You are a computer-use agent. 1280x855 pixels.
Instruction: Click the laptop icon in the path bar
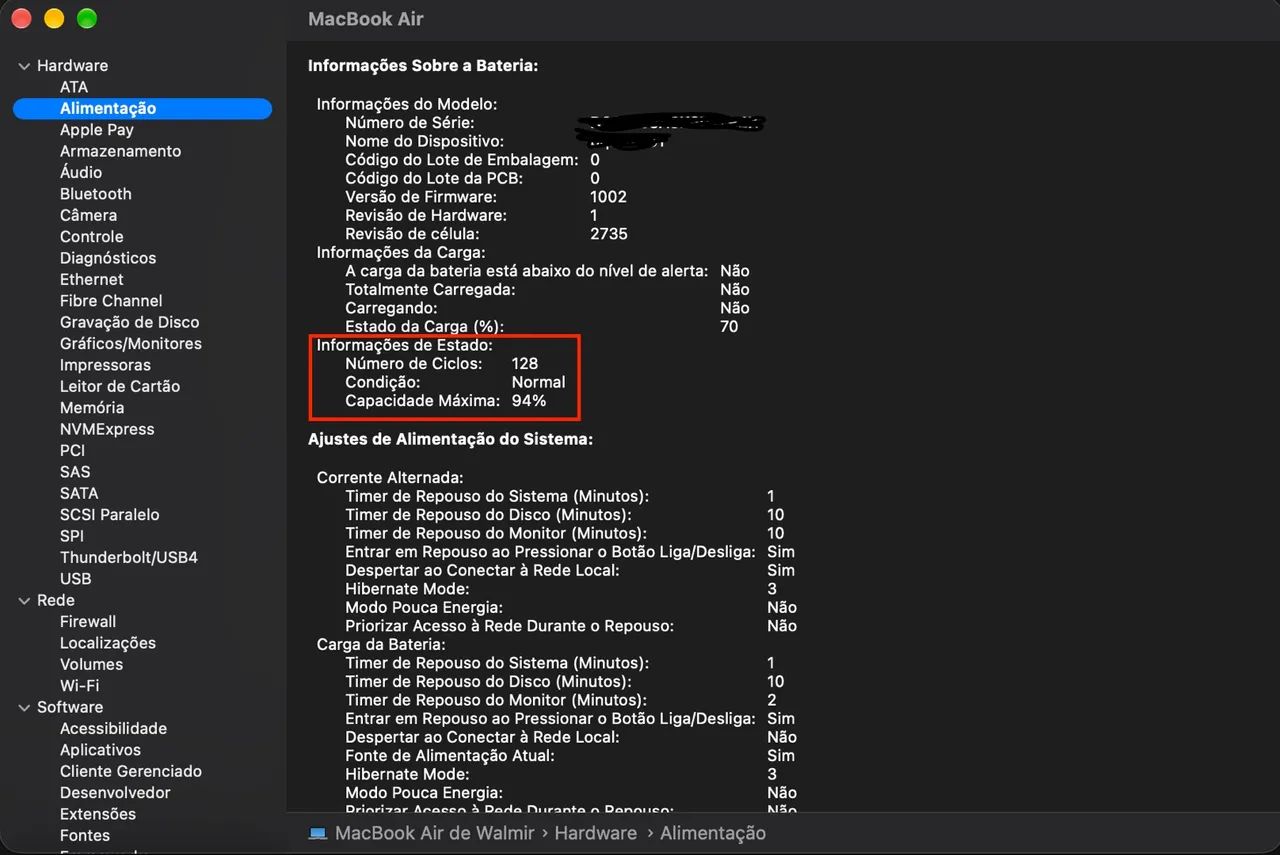318,833
